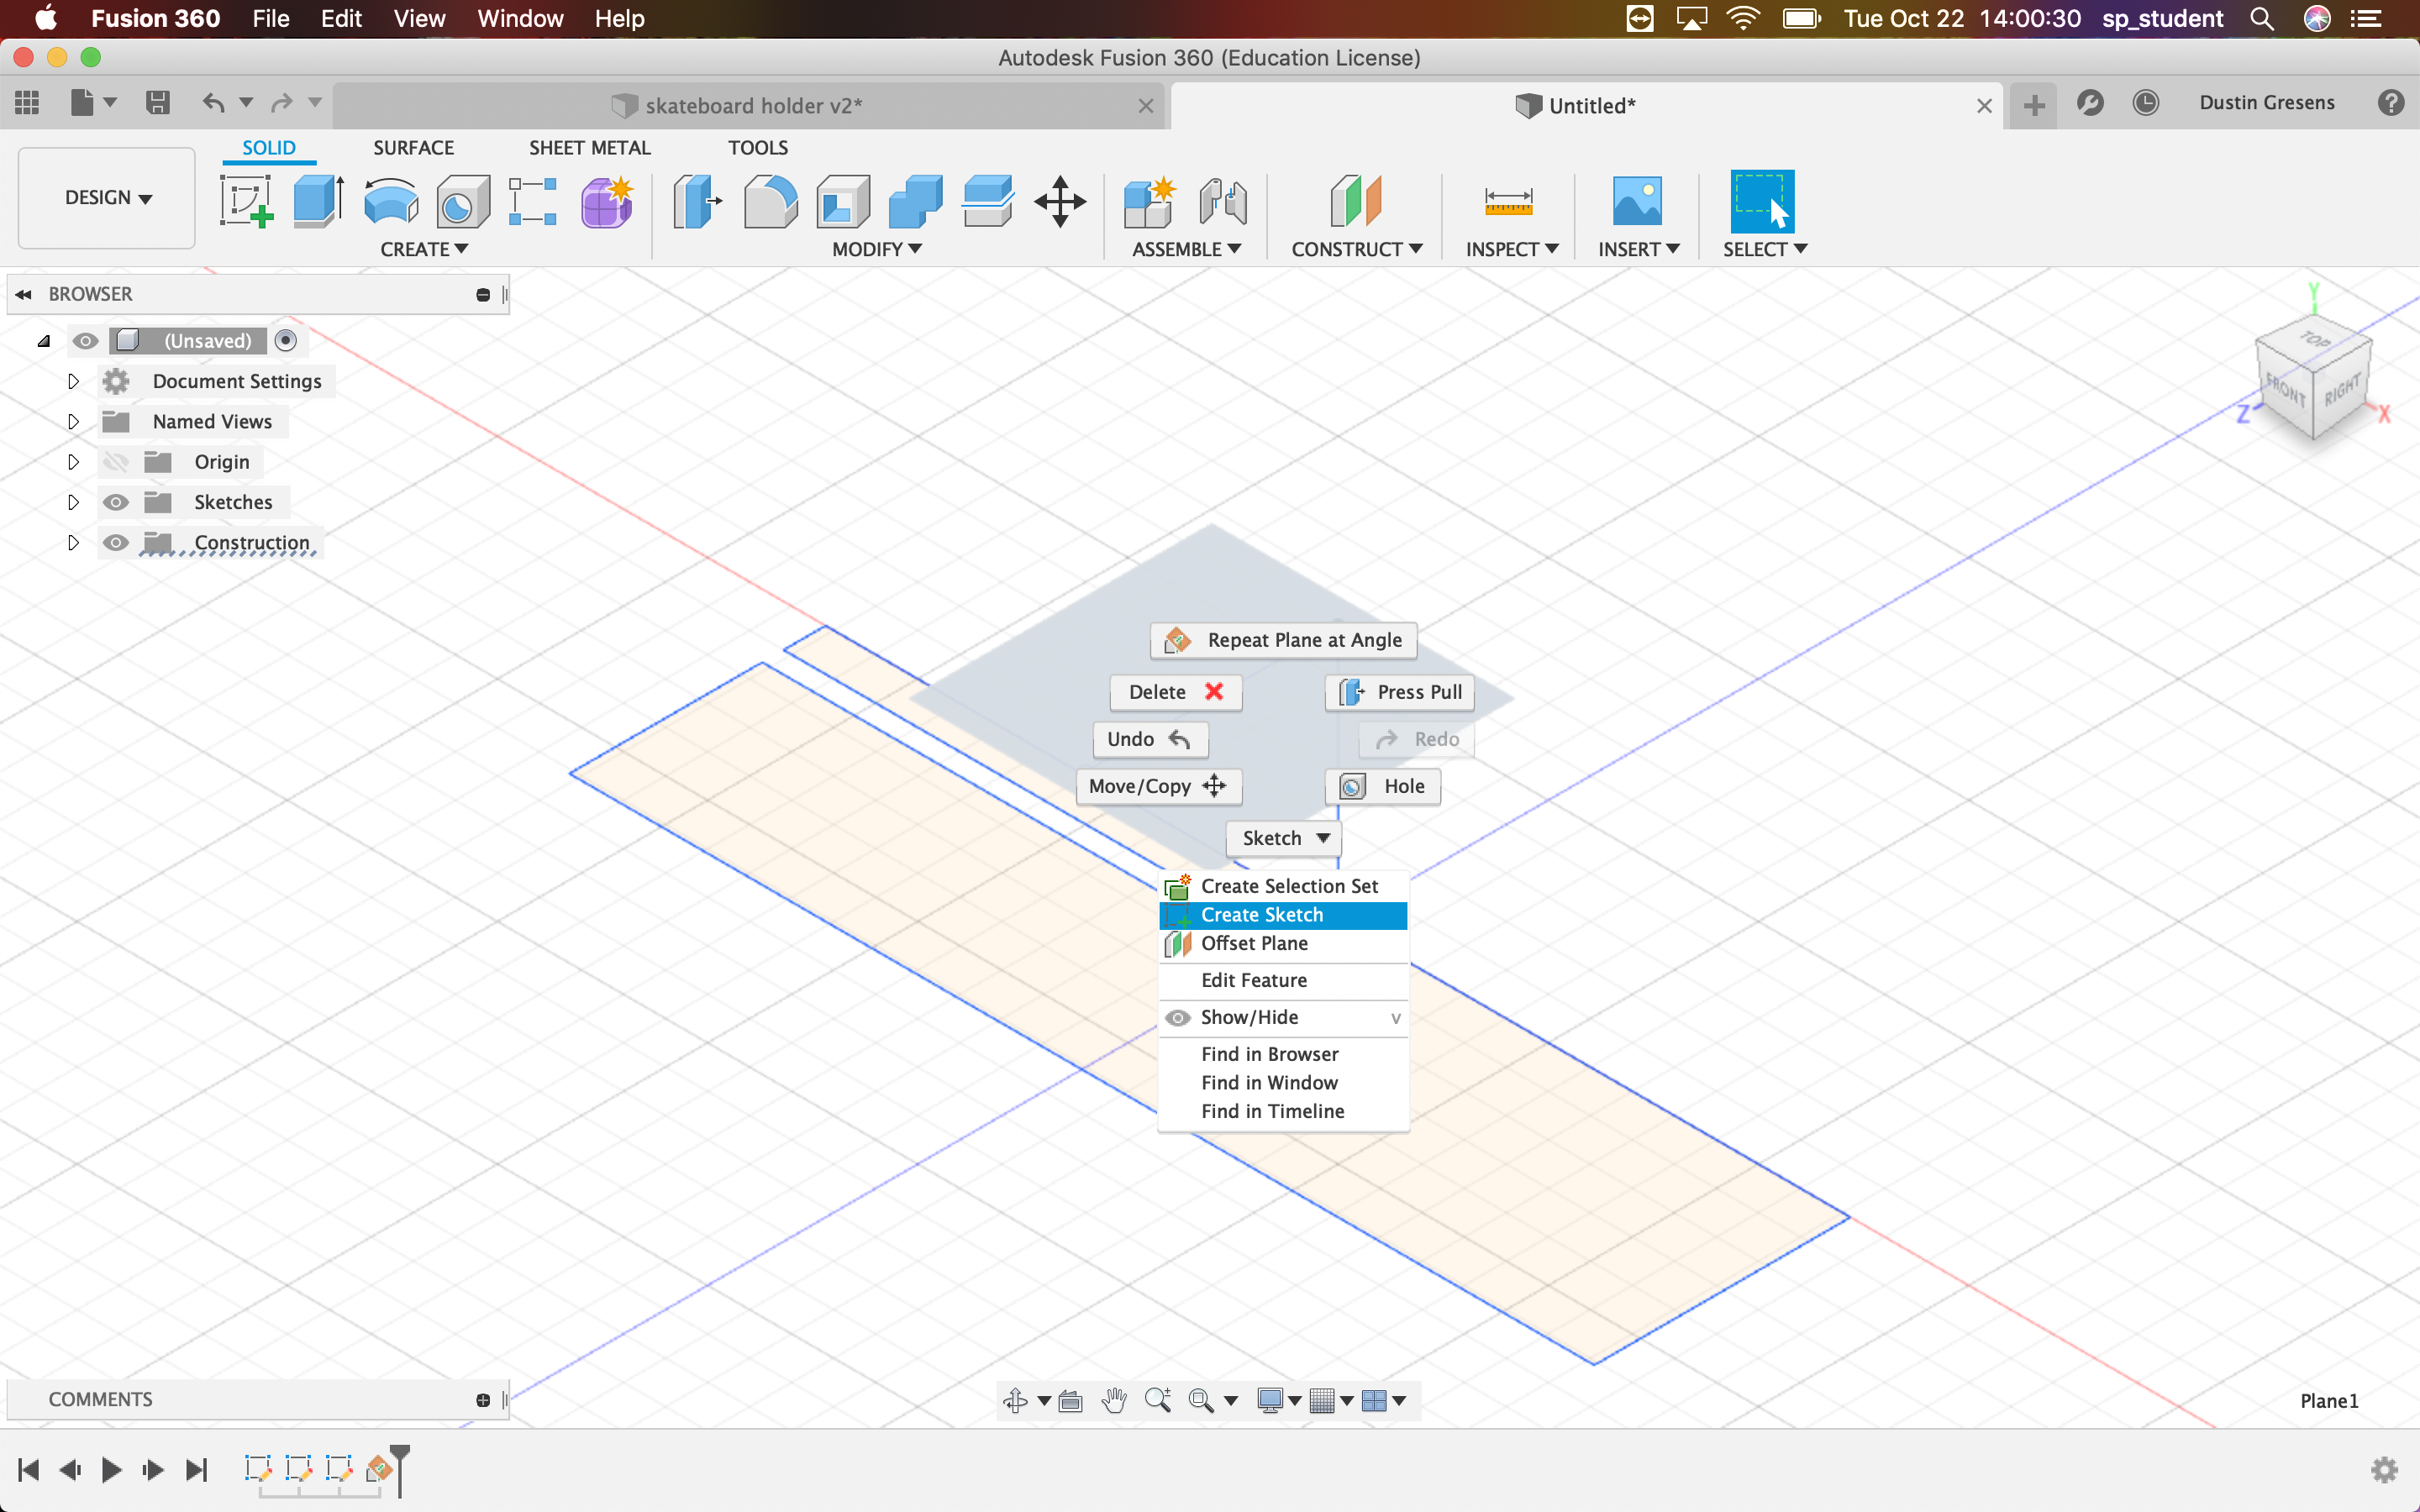Expand the Construction tree item
Image resolution: width=2420 pixels, height=1512 pixels.
pyautogui.click(x=71, y=542)
